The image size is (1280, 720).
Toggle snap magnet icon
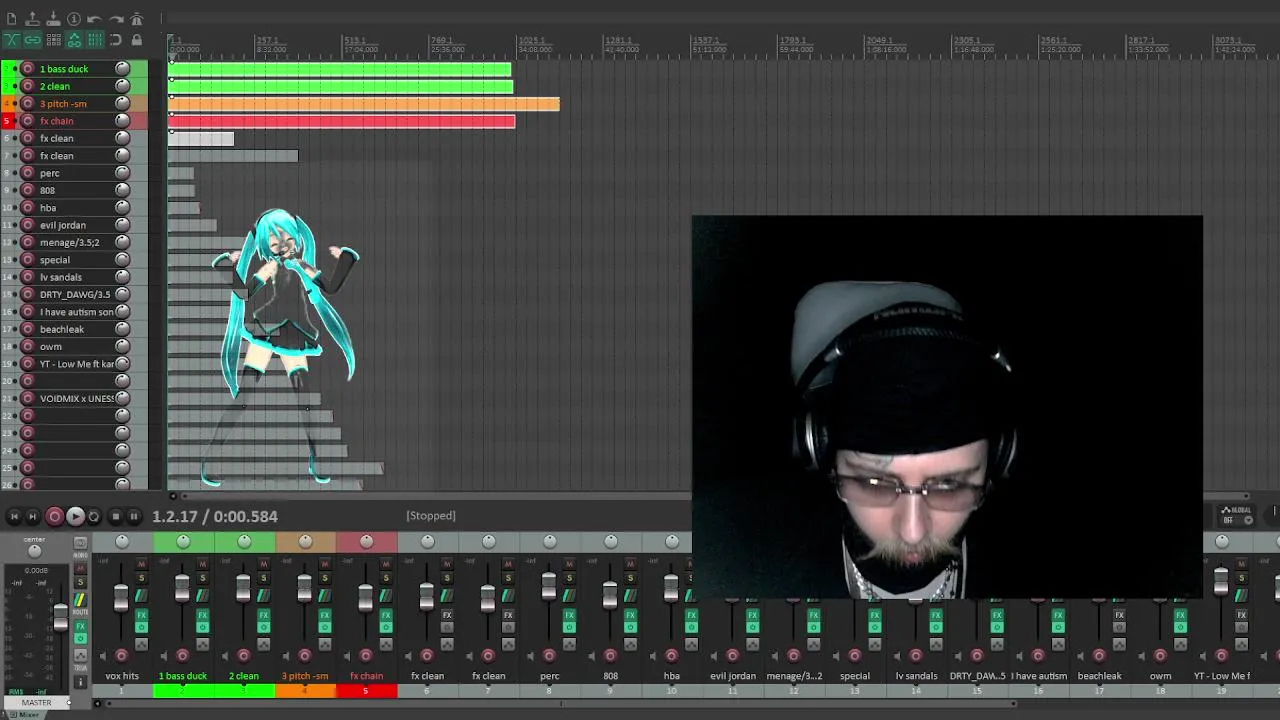click(115, 40)
